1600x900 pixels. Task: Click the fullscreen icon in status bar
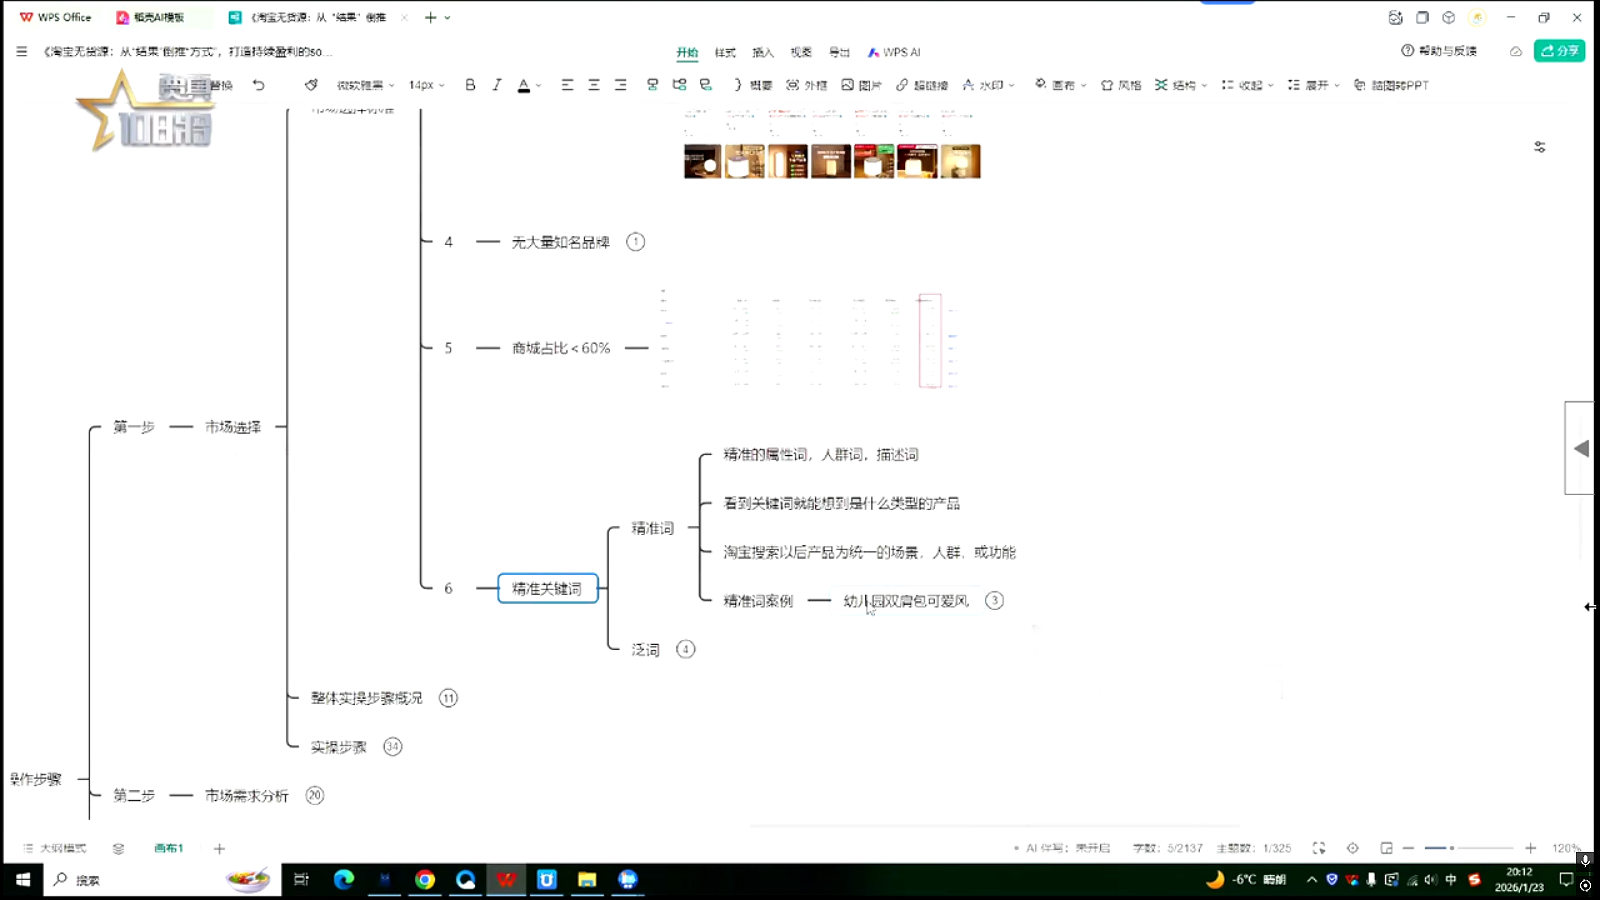(1319, 848)
